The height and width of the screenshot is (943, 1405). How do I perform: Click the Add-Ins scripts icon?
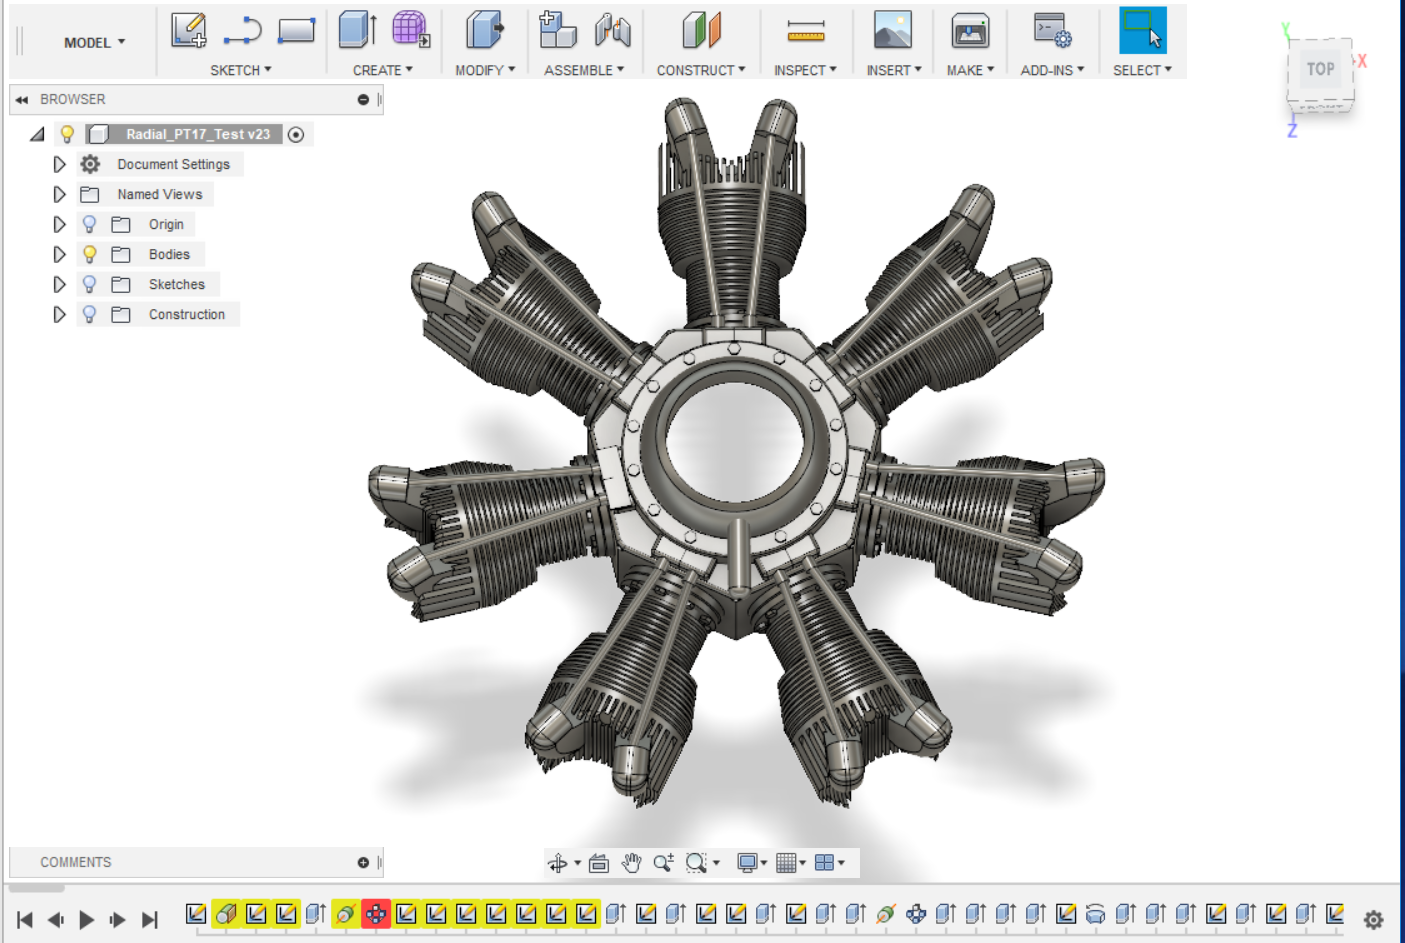tap(1052, 30)
